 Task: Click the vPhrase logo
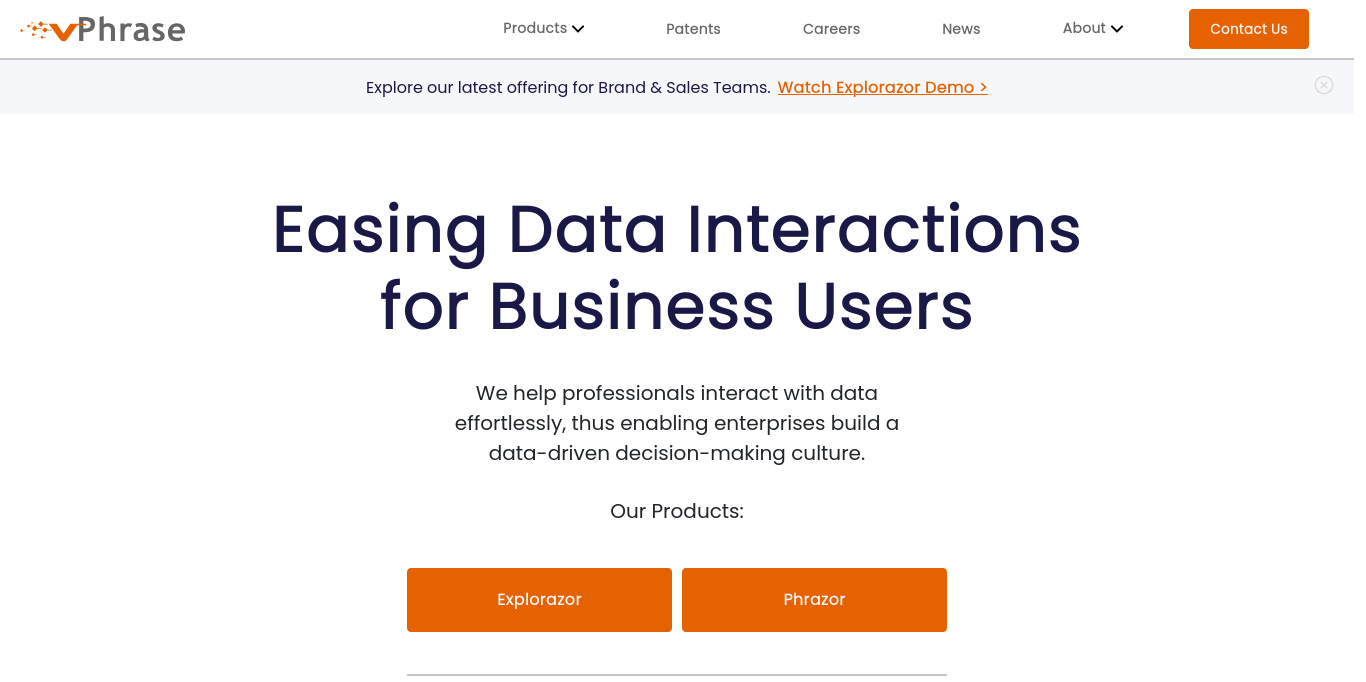coord(104,30)
